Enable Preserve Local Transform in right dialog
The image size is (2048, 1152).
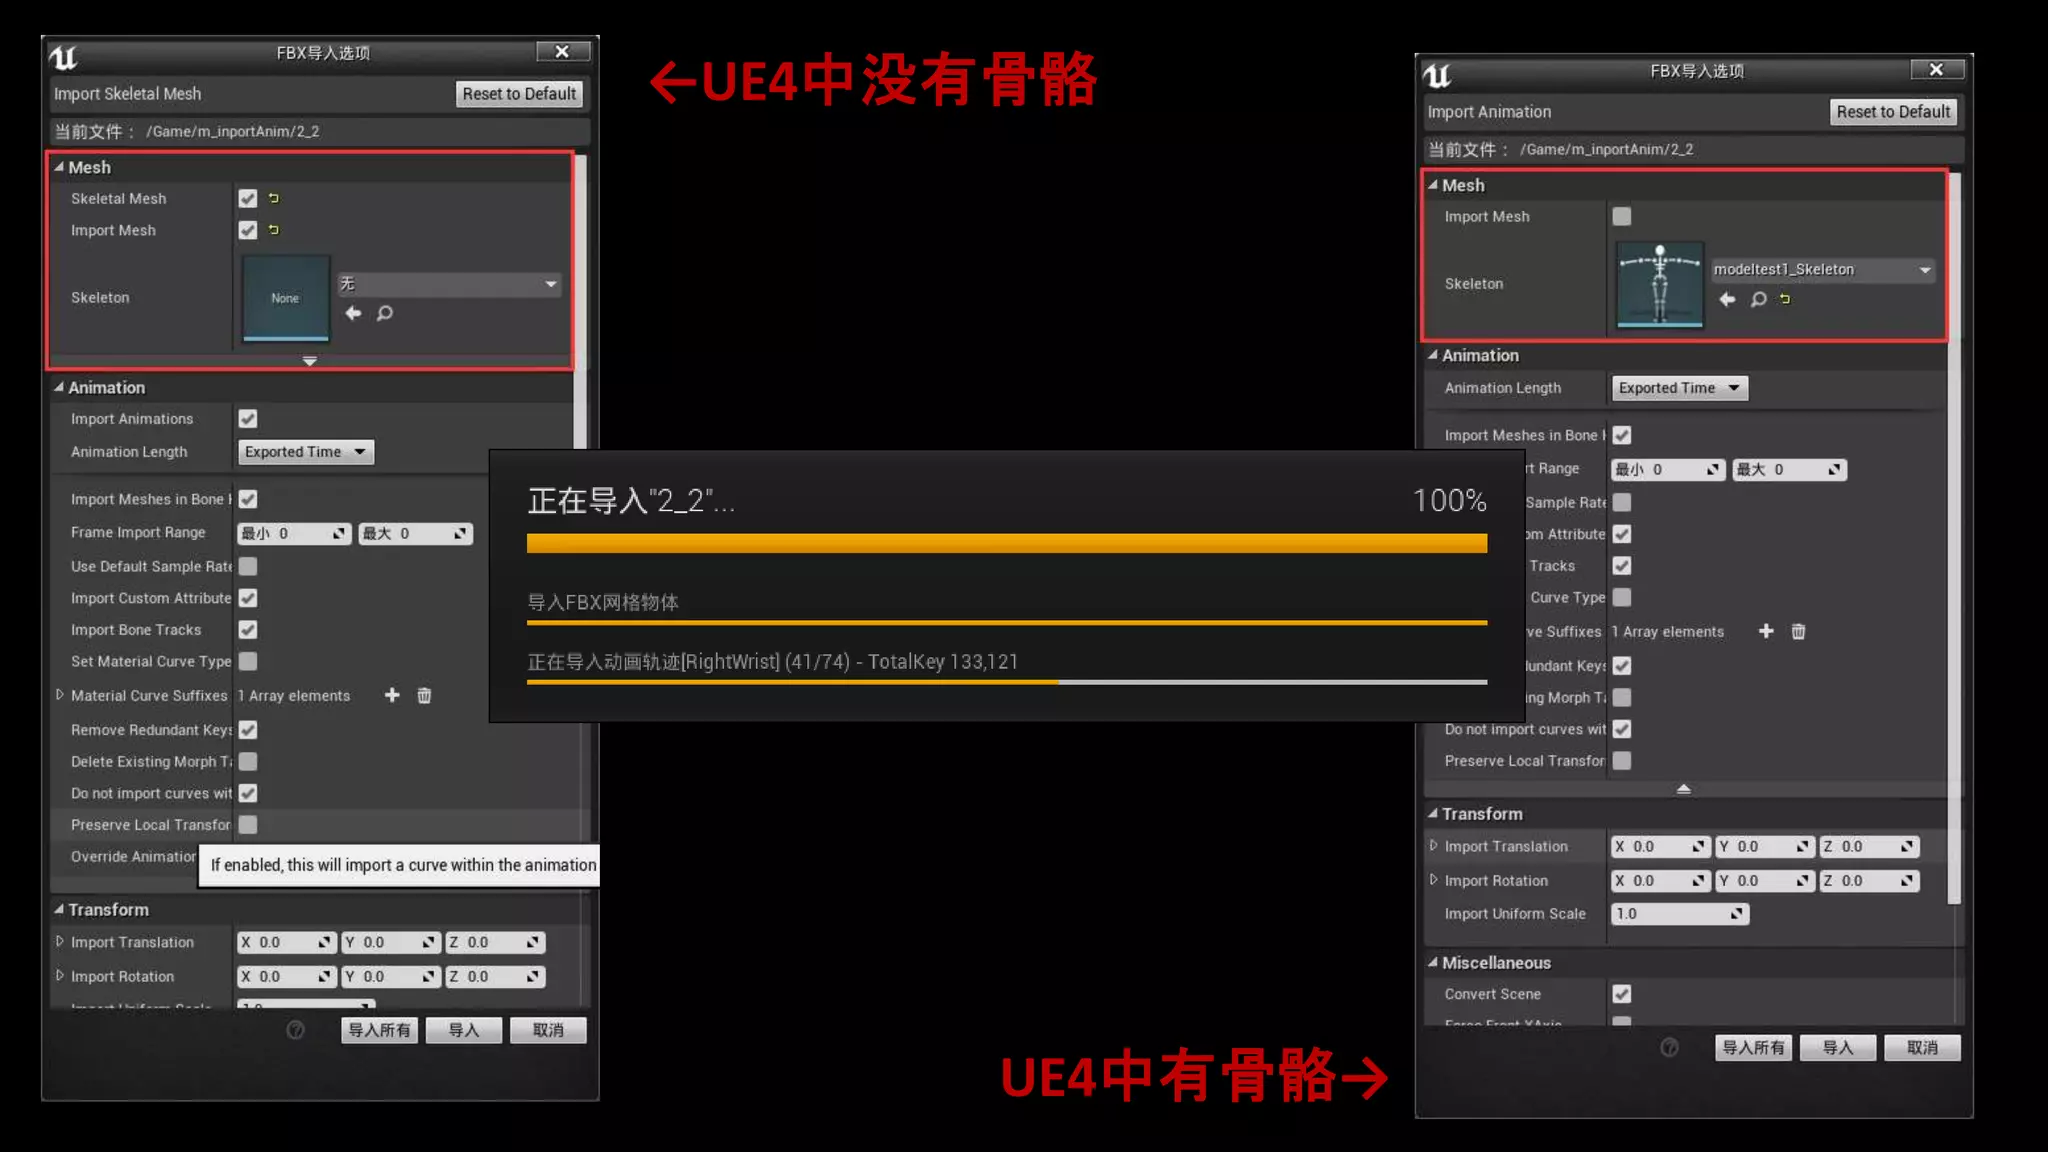[x=1622, y=760]
